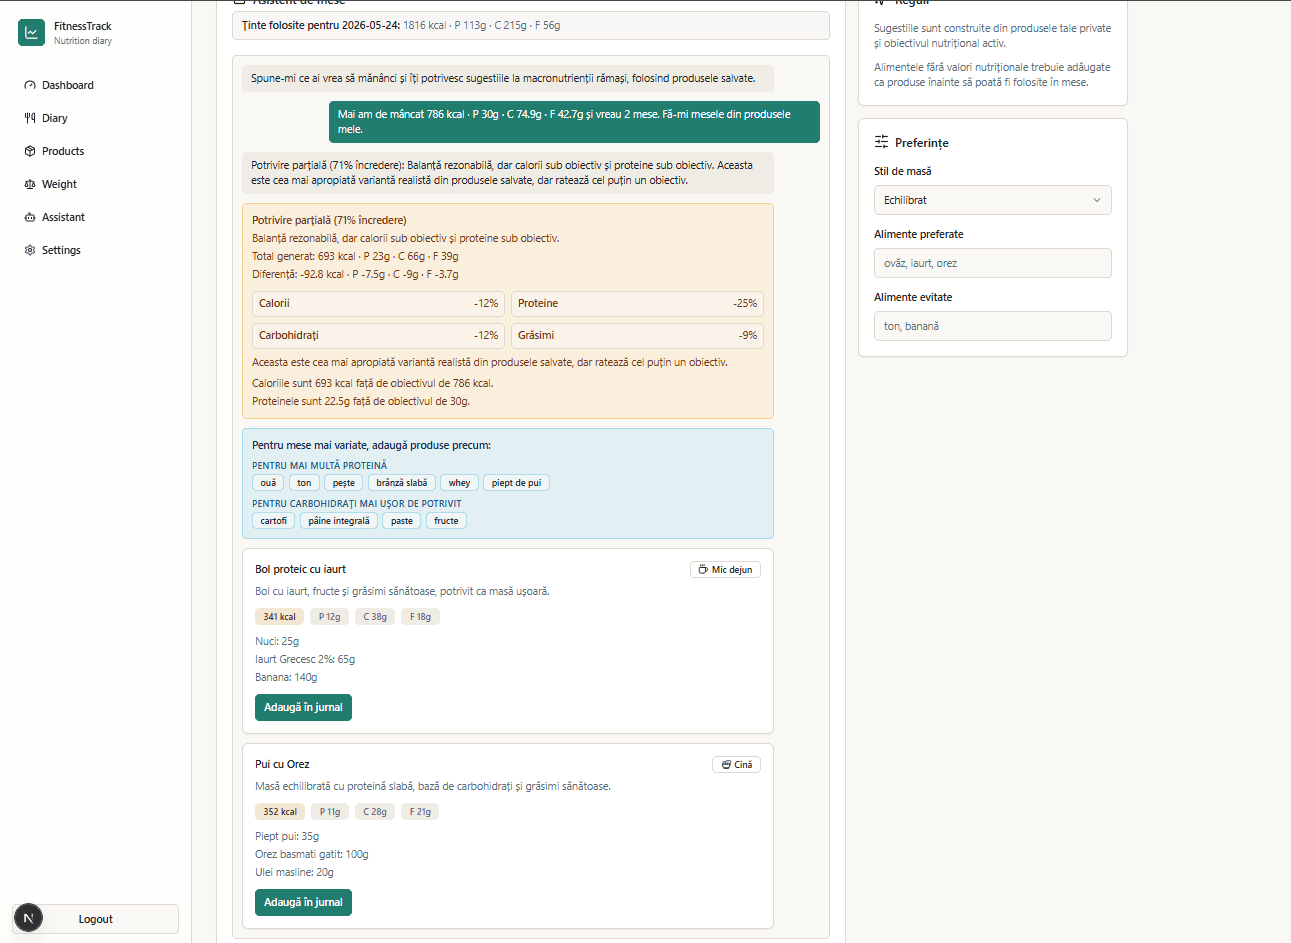Click the Logout button
The height and width of the screenshot is (943, 1291).
click(x=96, y=919)
